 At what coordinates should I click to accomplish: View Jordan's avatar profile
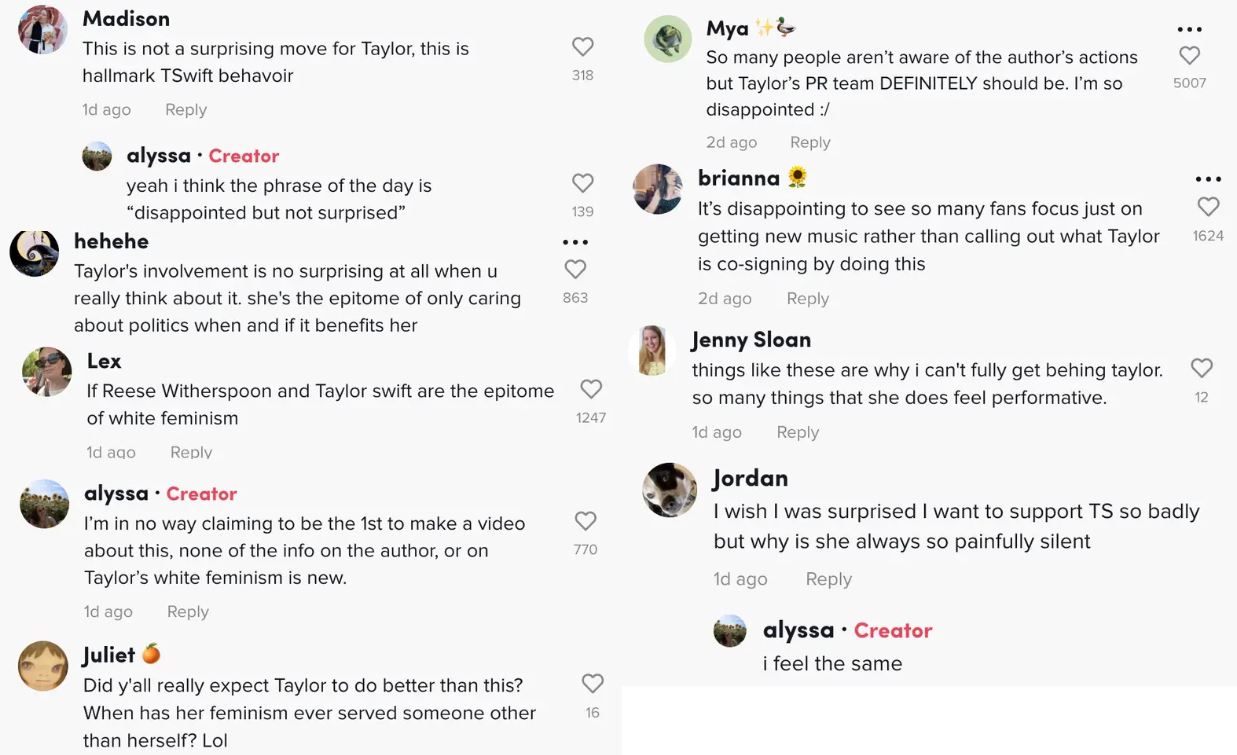(669, 489)
